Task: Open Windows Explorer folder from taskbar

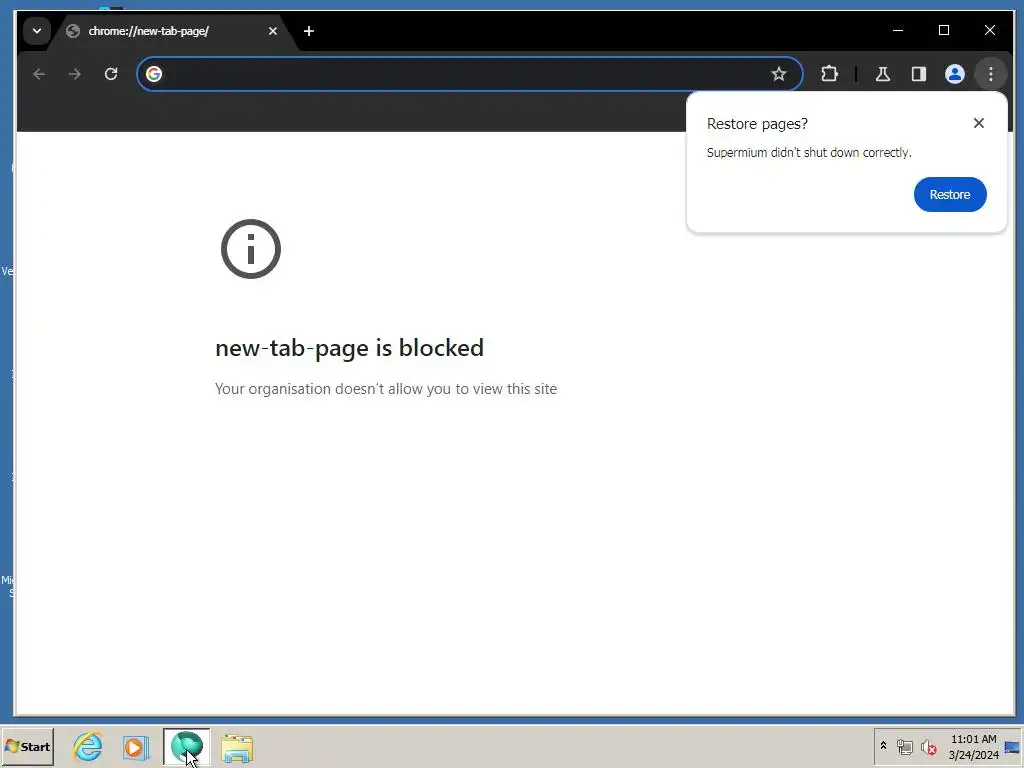Action: click(x=237, y=748)
